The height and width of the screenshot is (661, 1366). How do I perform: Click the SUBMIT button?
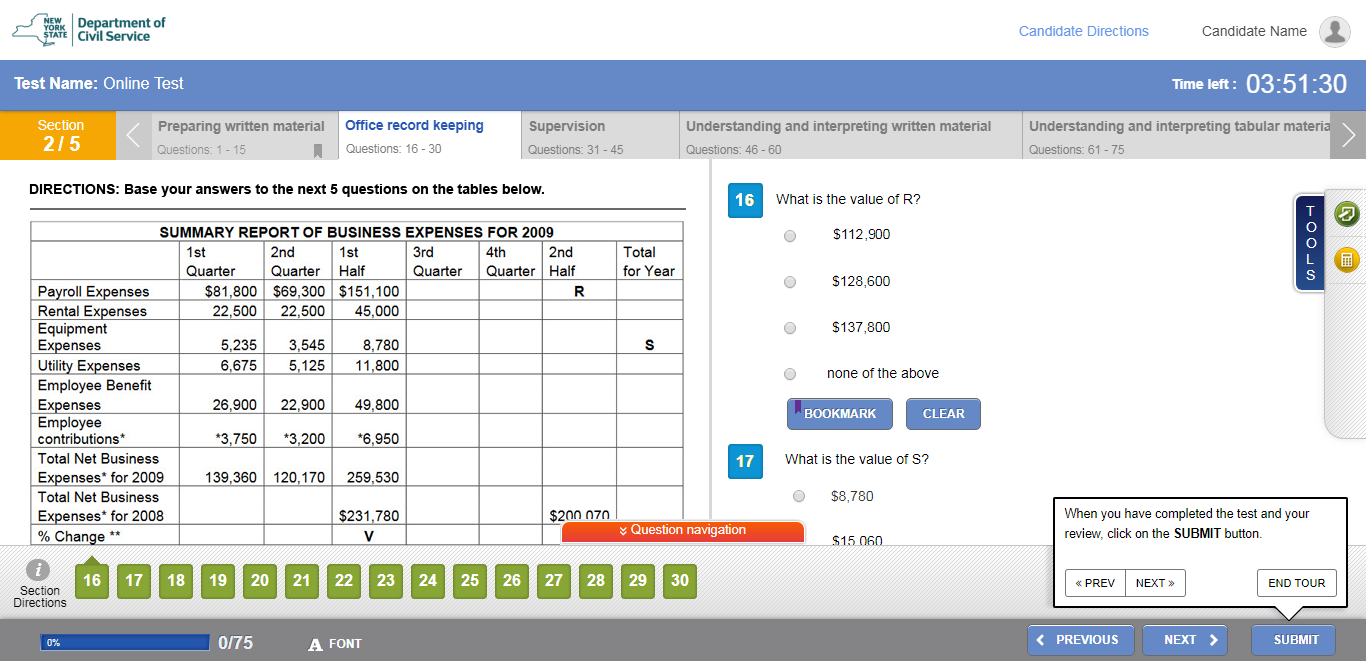pyautogui.click(x=1293, y=640)
